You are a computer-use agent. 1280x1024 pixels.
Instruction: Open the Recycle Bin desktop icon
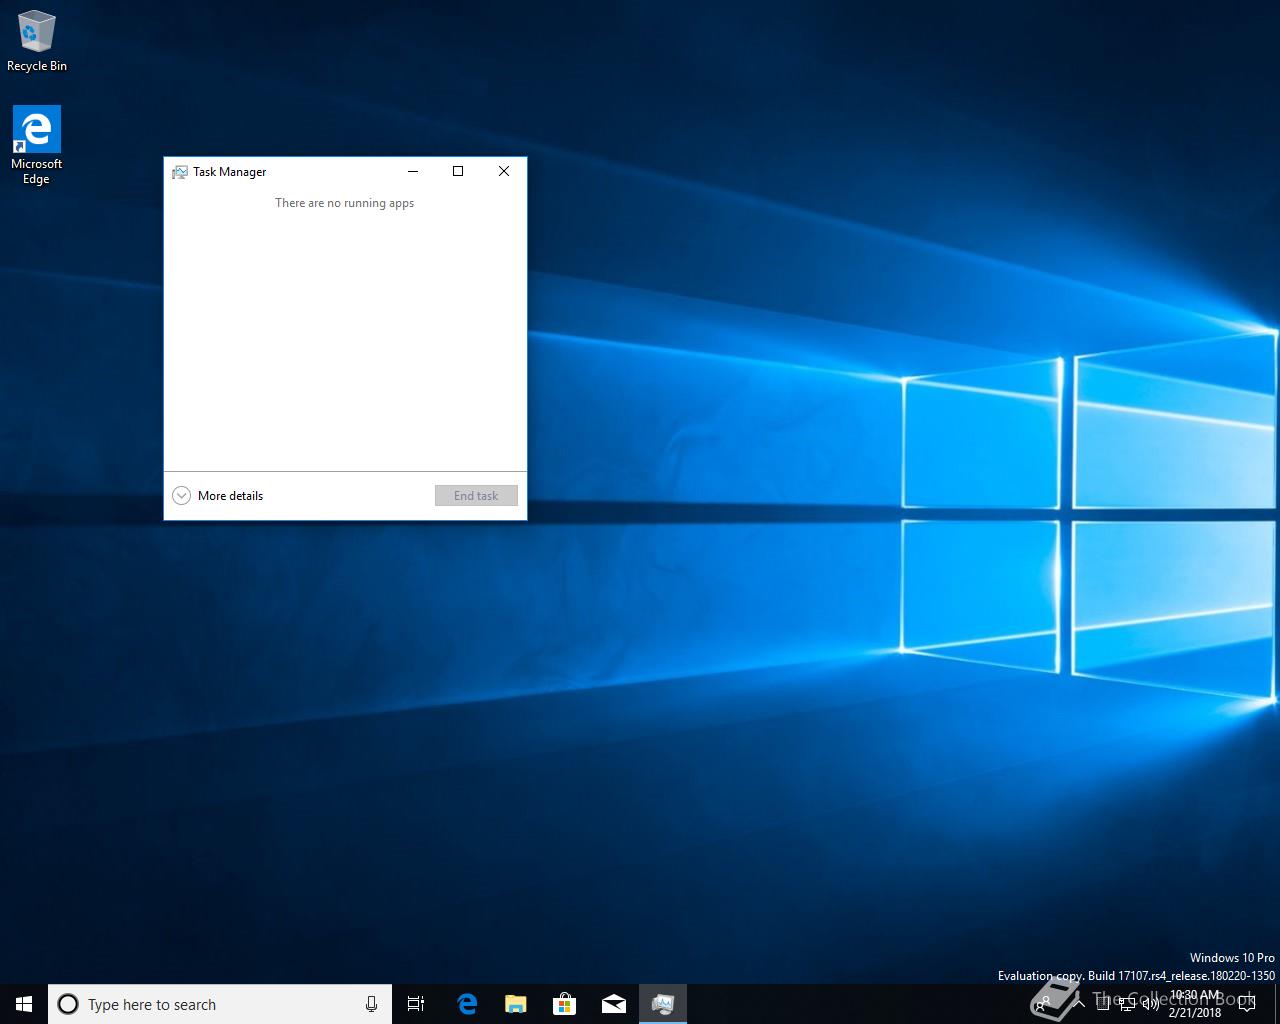[37, 42]
